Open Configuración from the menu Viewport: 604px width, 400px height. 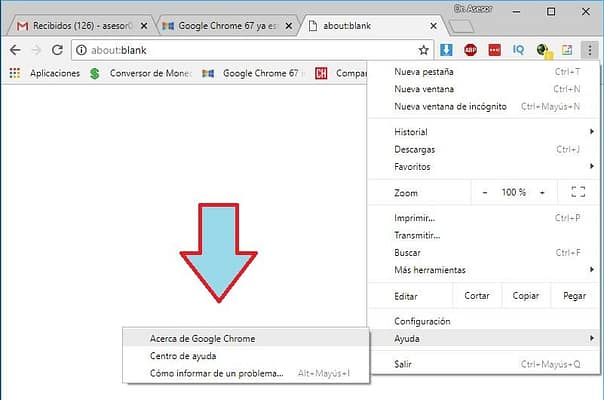pos(484,321)
